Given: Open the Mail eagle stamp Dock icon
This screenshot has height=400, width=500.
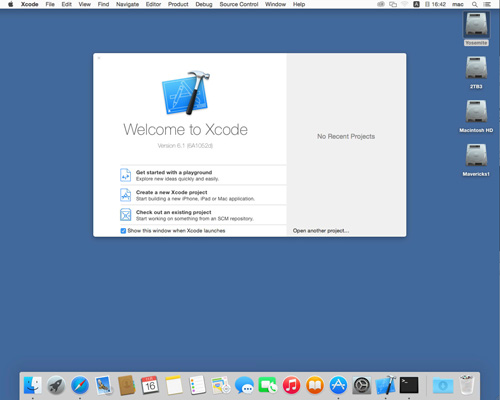Looking at the screenshot, I should tap(103, 385).
